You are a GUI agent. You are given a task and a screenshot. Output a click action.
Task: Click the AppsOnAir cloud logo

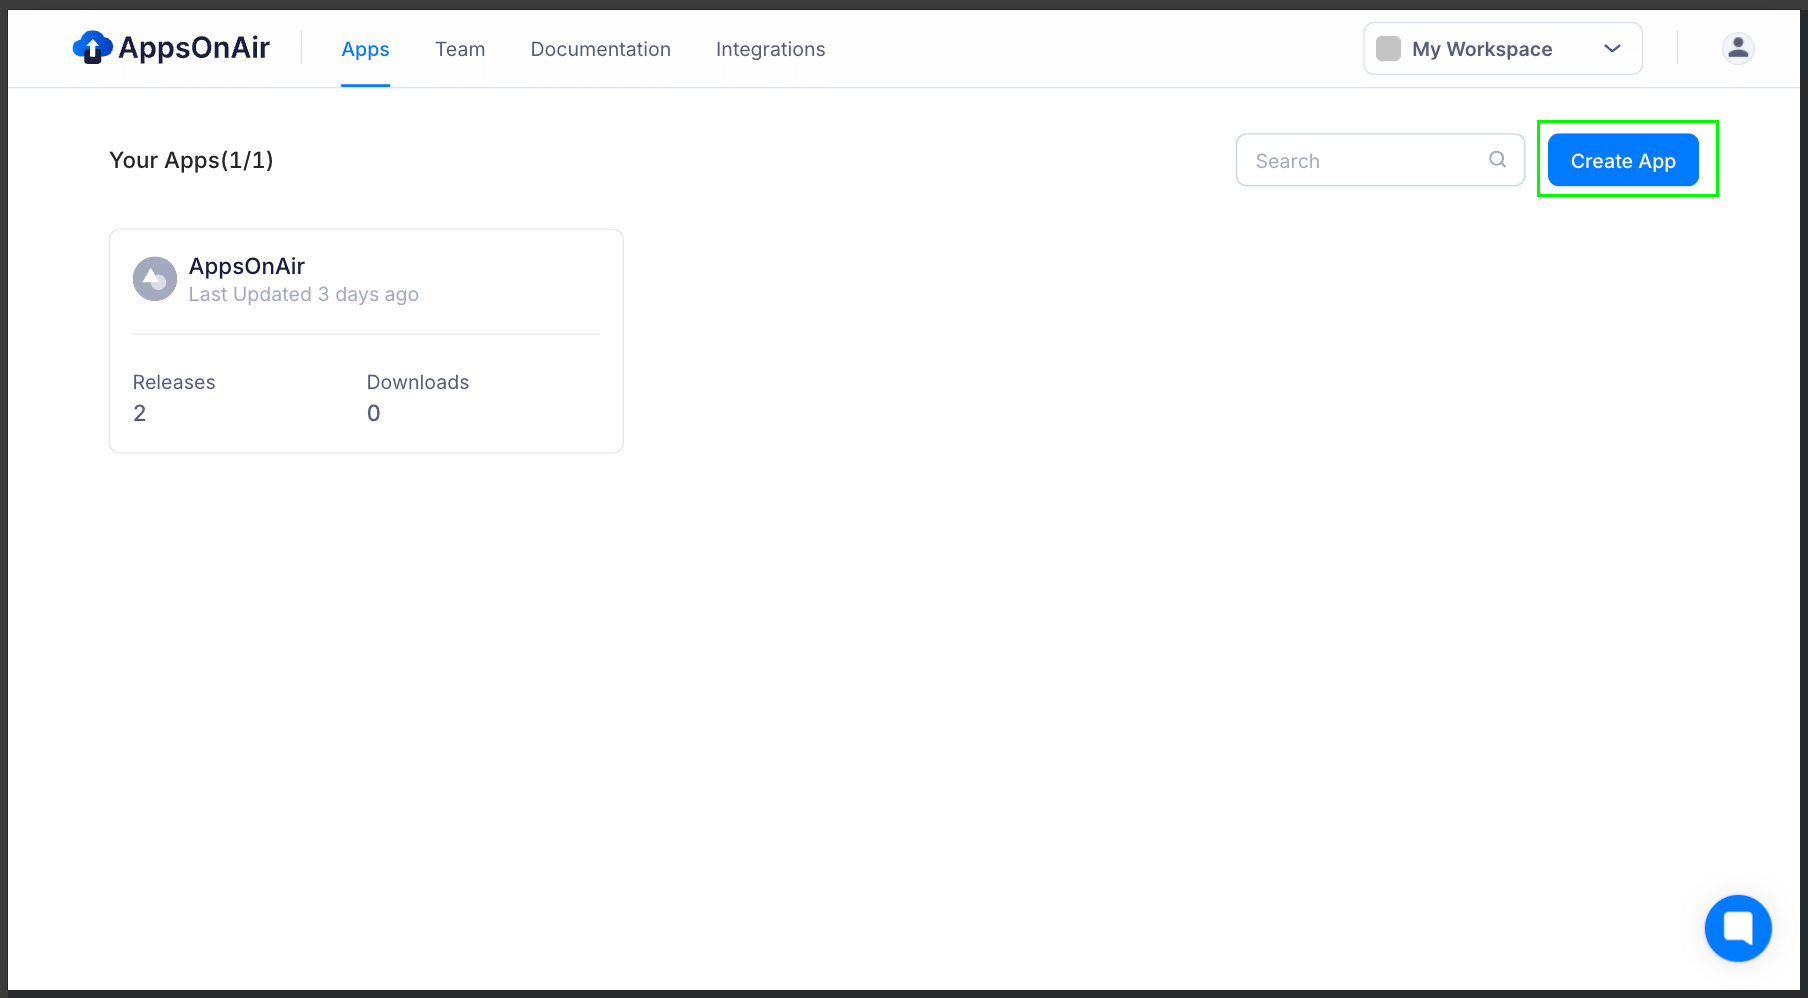(90, 47)
